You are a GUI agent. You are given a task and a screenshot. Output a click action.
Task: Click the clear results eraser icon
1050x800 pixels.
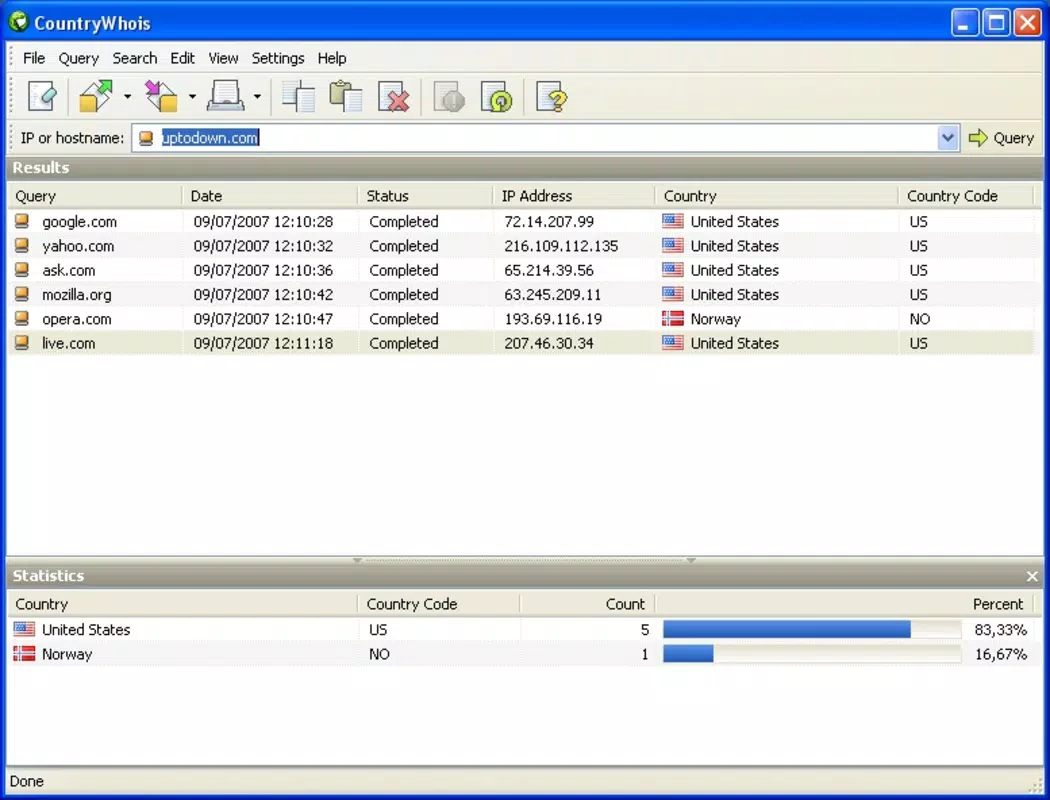42,97
